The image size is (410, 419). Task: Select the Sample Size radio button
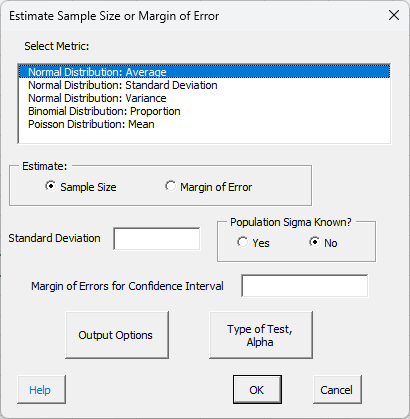(50, 186)
